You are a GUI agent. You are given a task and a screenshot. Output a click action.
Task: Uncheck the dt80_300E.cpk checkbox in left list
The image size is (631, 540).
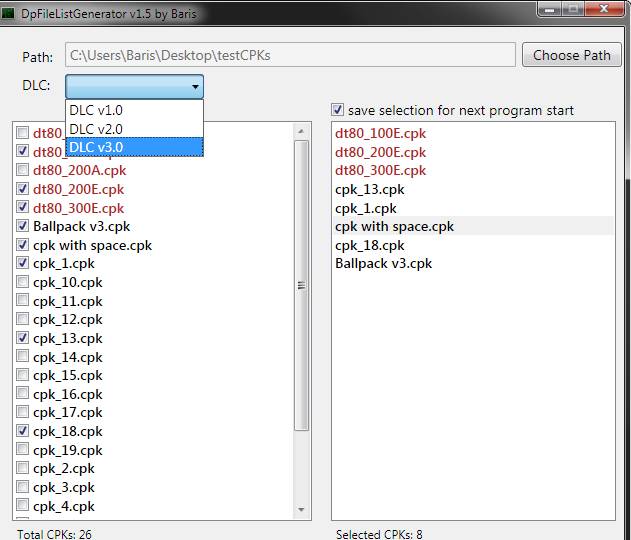tap(23, 207)
